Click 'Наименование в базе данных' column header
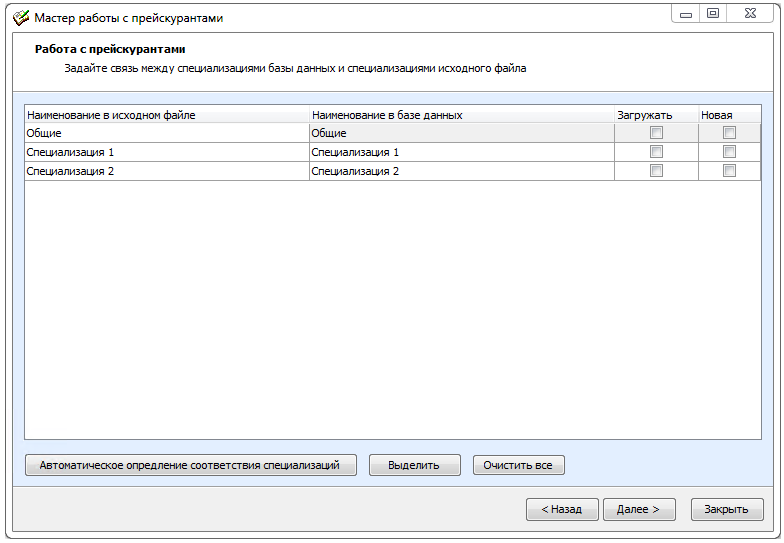This screenshot has height=543, width=784. 461,115
